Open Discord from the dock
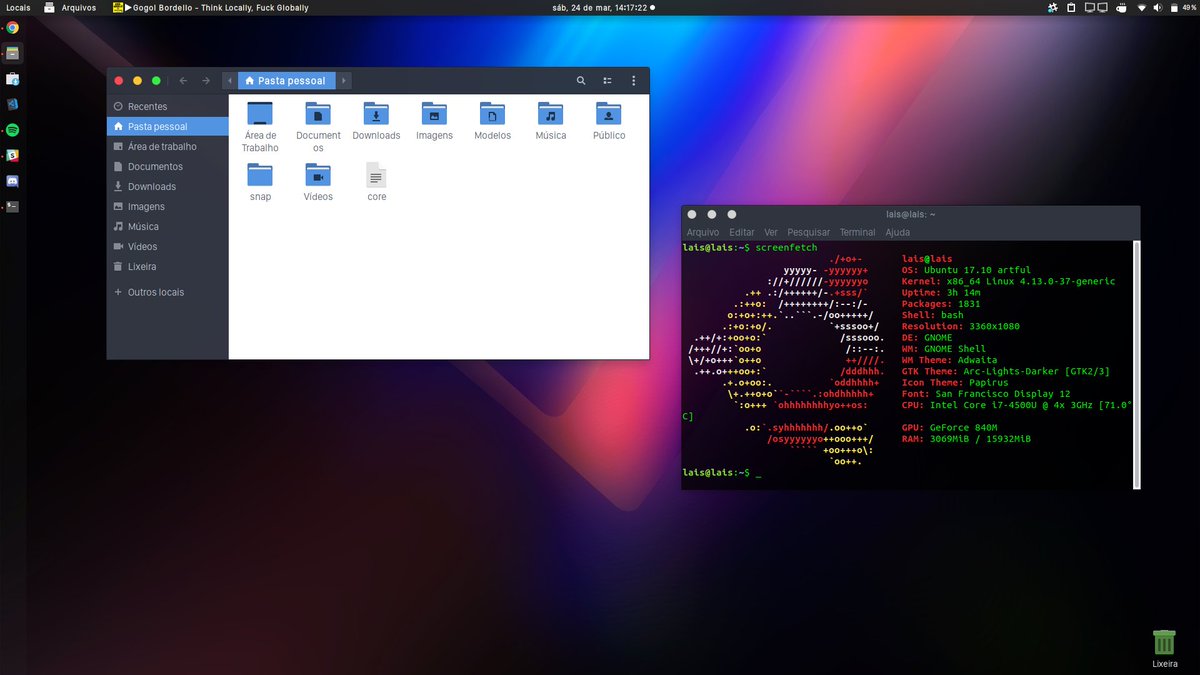Viewport: 1200px width, 675px height. tap(13, 181)
